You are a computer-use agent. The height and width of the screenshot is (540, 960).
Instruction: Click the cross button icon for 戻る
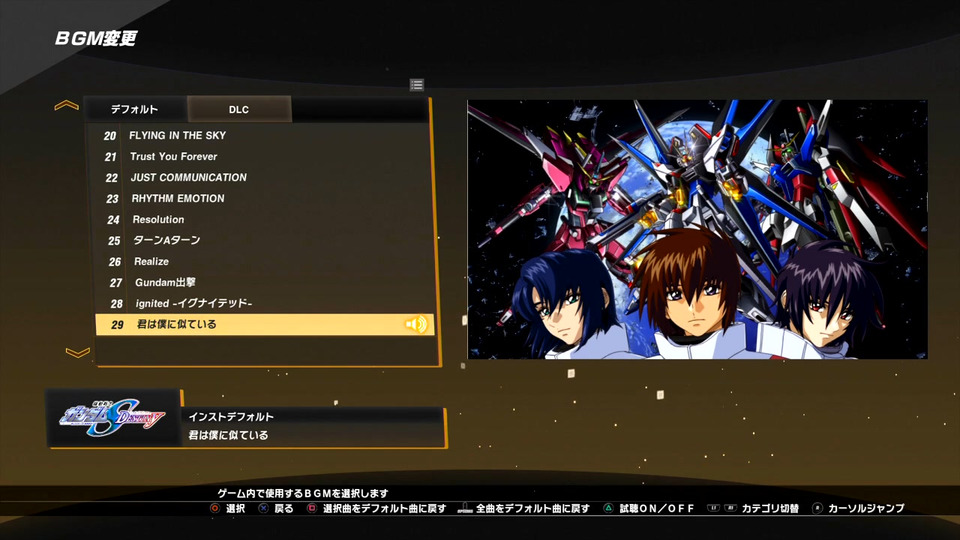click(x=263, y=508)
